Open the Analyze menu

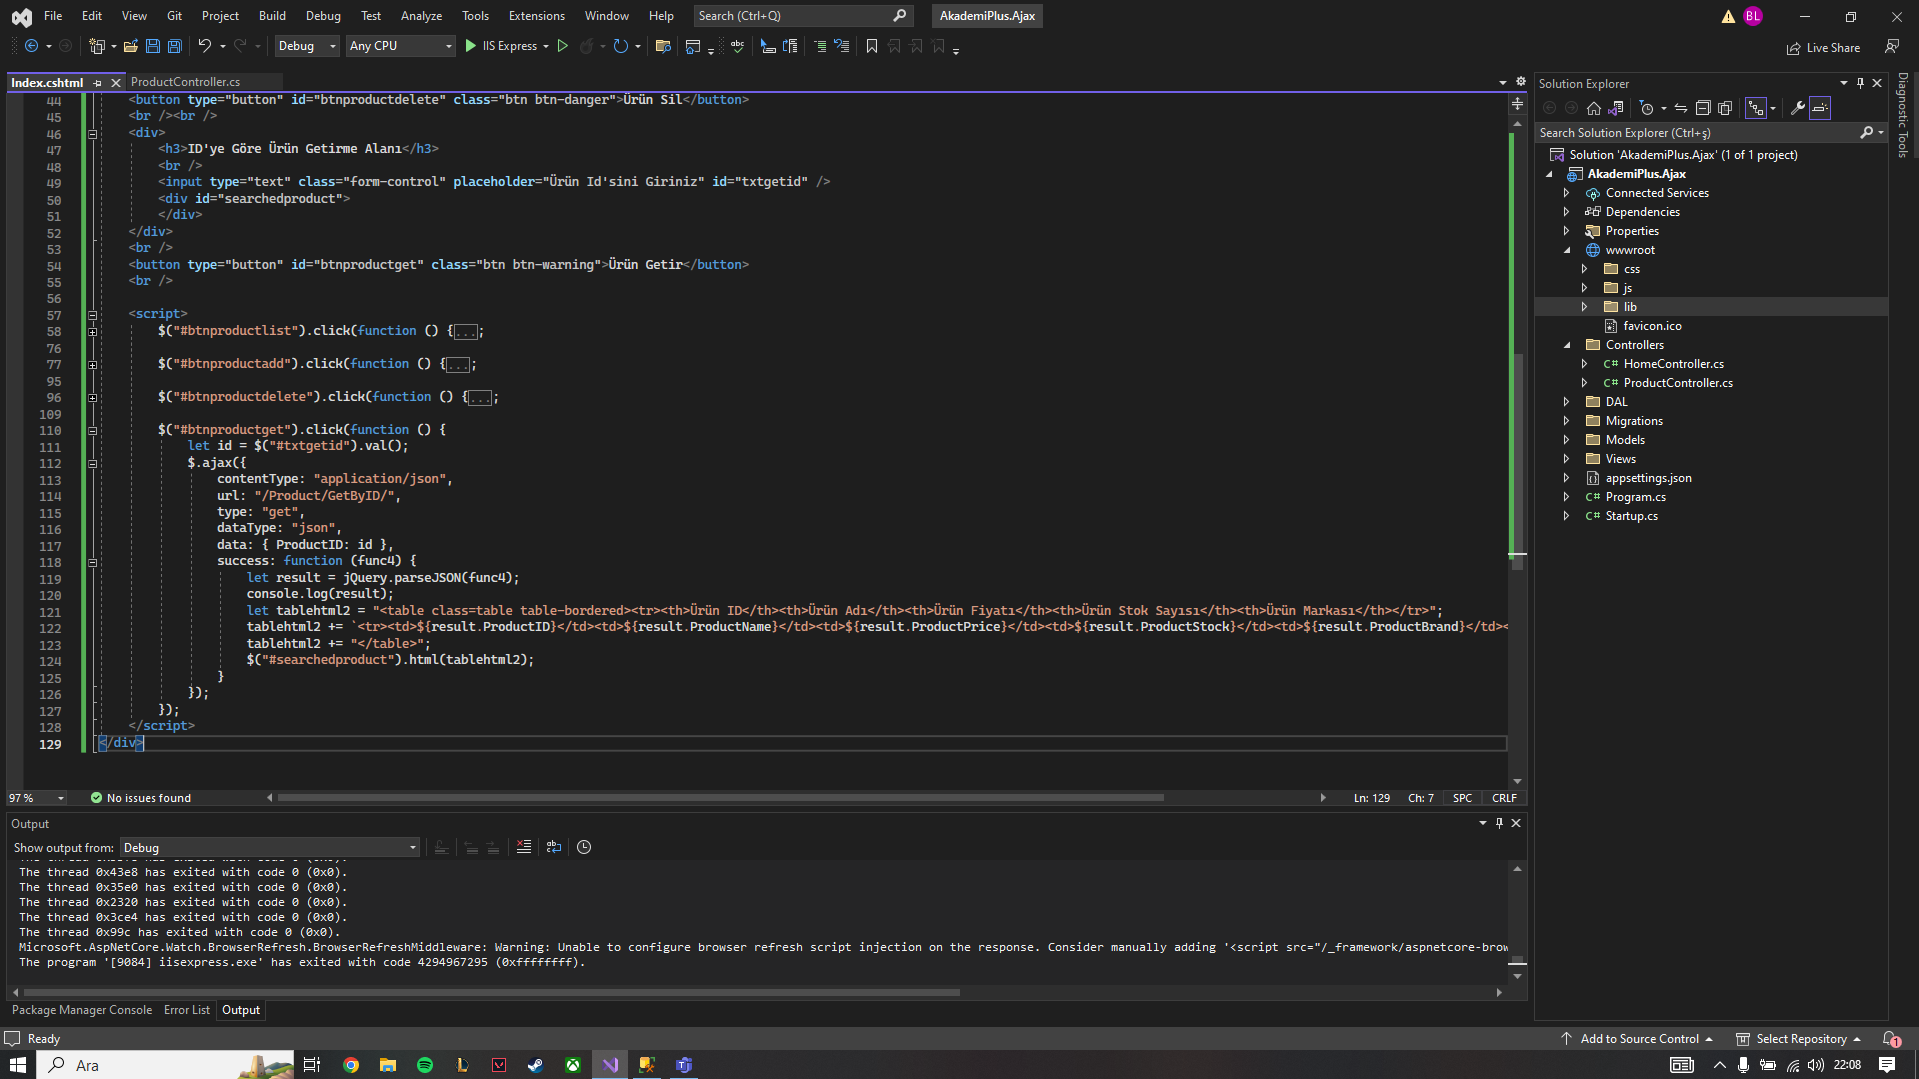pyautogui.click(x=421, y=16)
